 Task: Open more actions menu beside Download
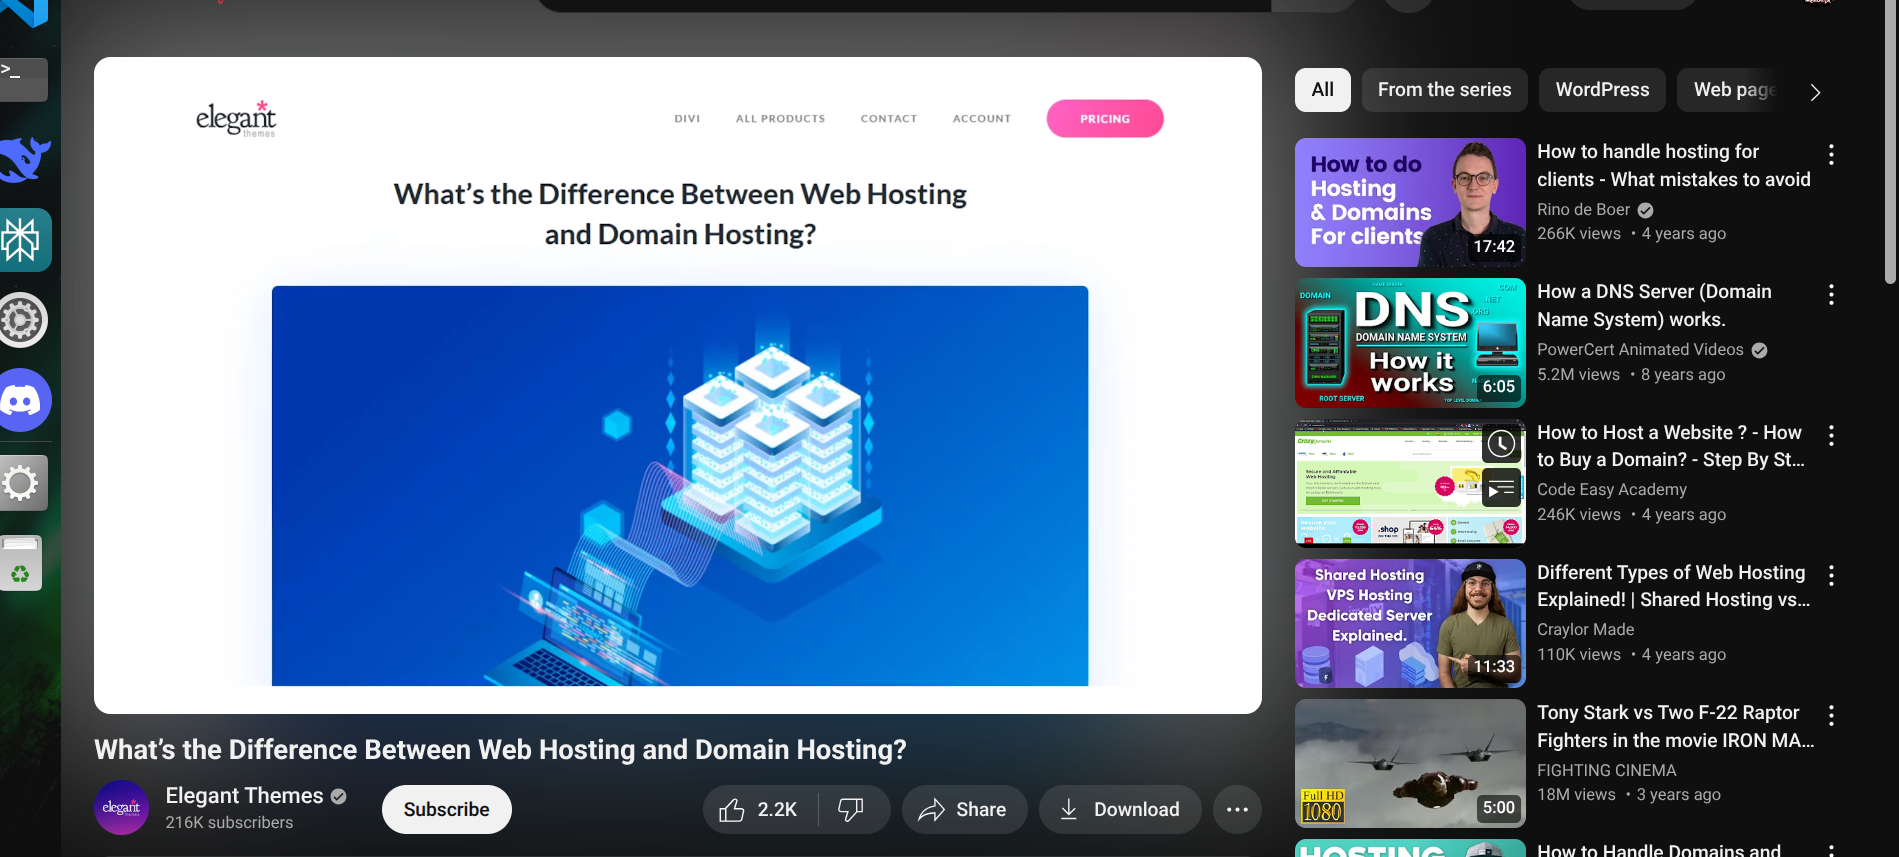1237,810
